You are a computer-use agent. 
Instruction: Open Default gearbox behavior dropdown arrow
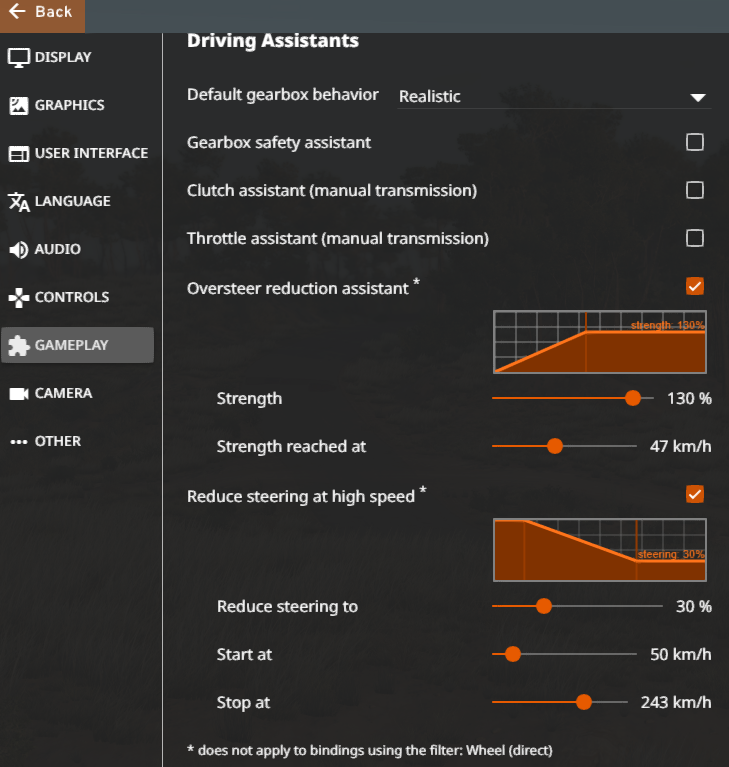[x=698, y=97]
